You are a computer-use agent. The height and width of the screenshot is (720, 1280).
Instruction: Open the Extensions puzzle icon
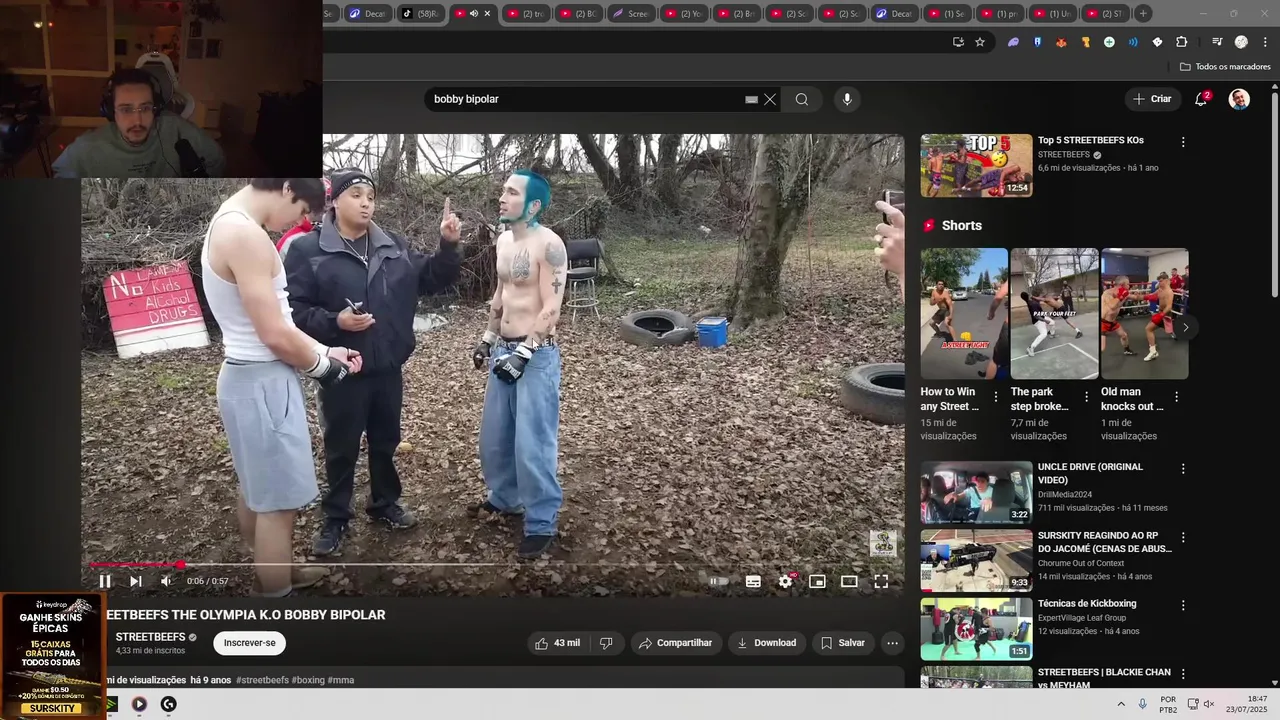pos(1181,42)
